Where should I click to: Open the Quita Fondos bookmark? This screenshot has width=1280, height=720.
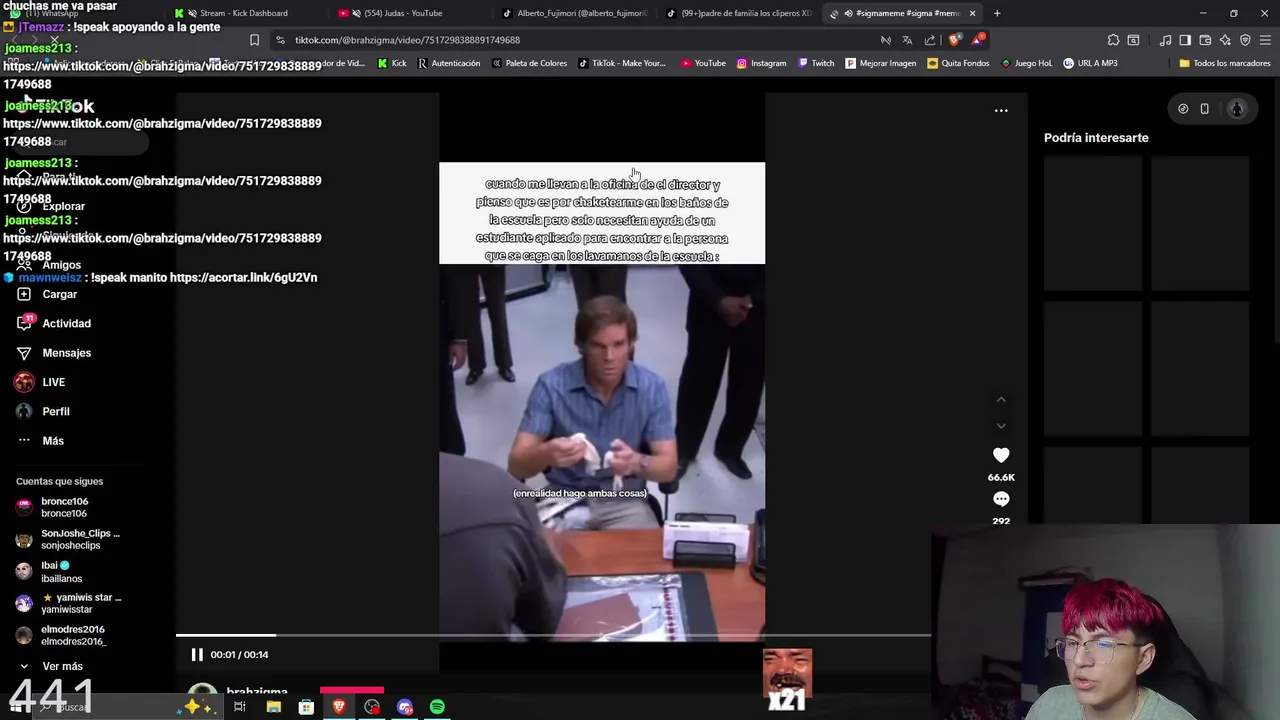coord(958,63)
